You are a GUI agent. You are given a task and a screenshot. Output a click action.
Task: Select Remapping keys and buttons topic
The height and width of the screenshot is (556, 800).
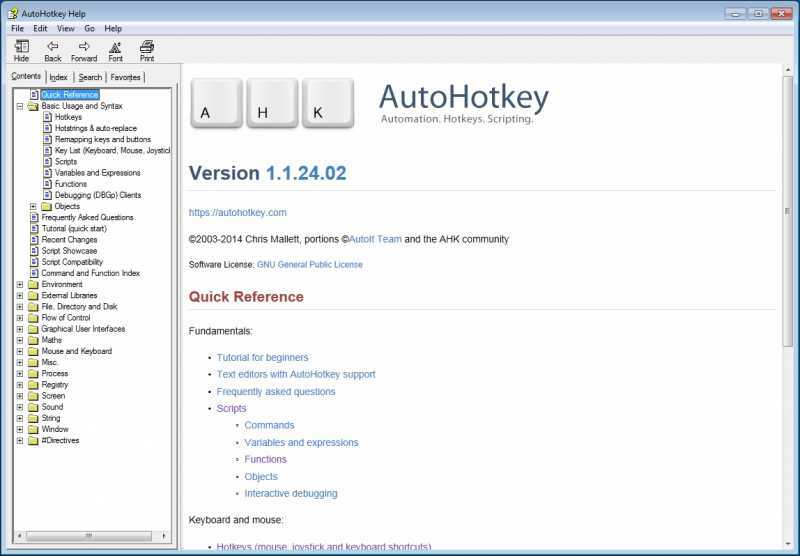point(103,139)
